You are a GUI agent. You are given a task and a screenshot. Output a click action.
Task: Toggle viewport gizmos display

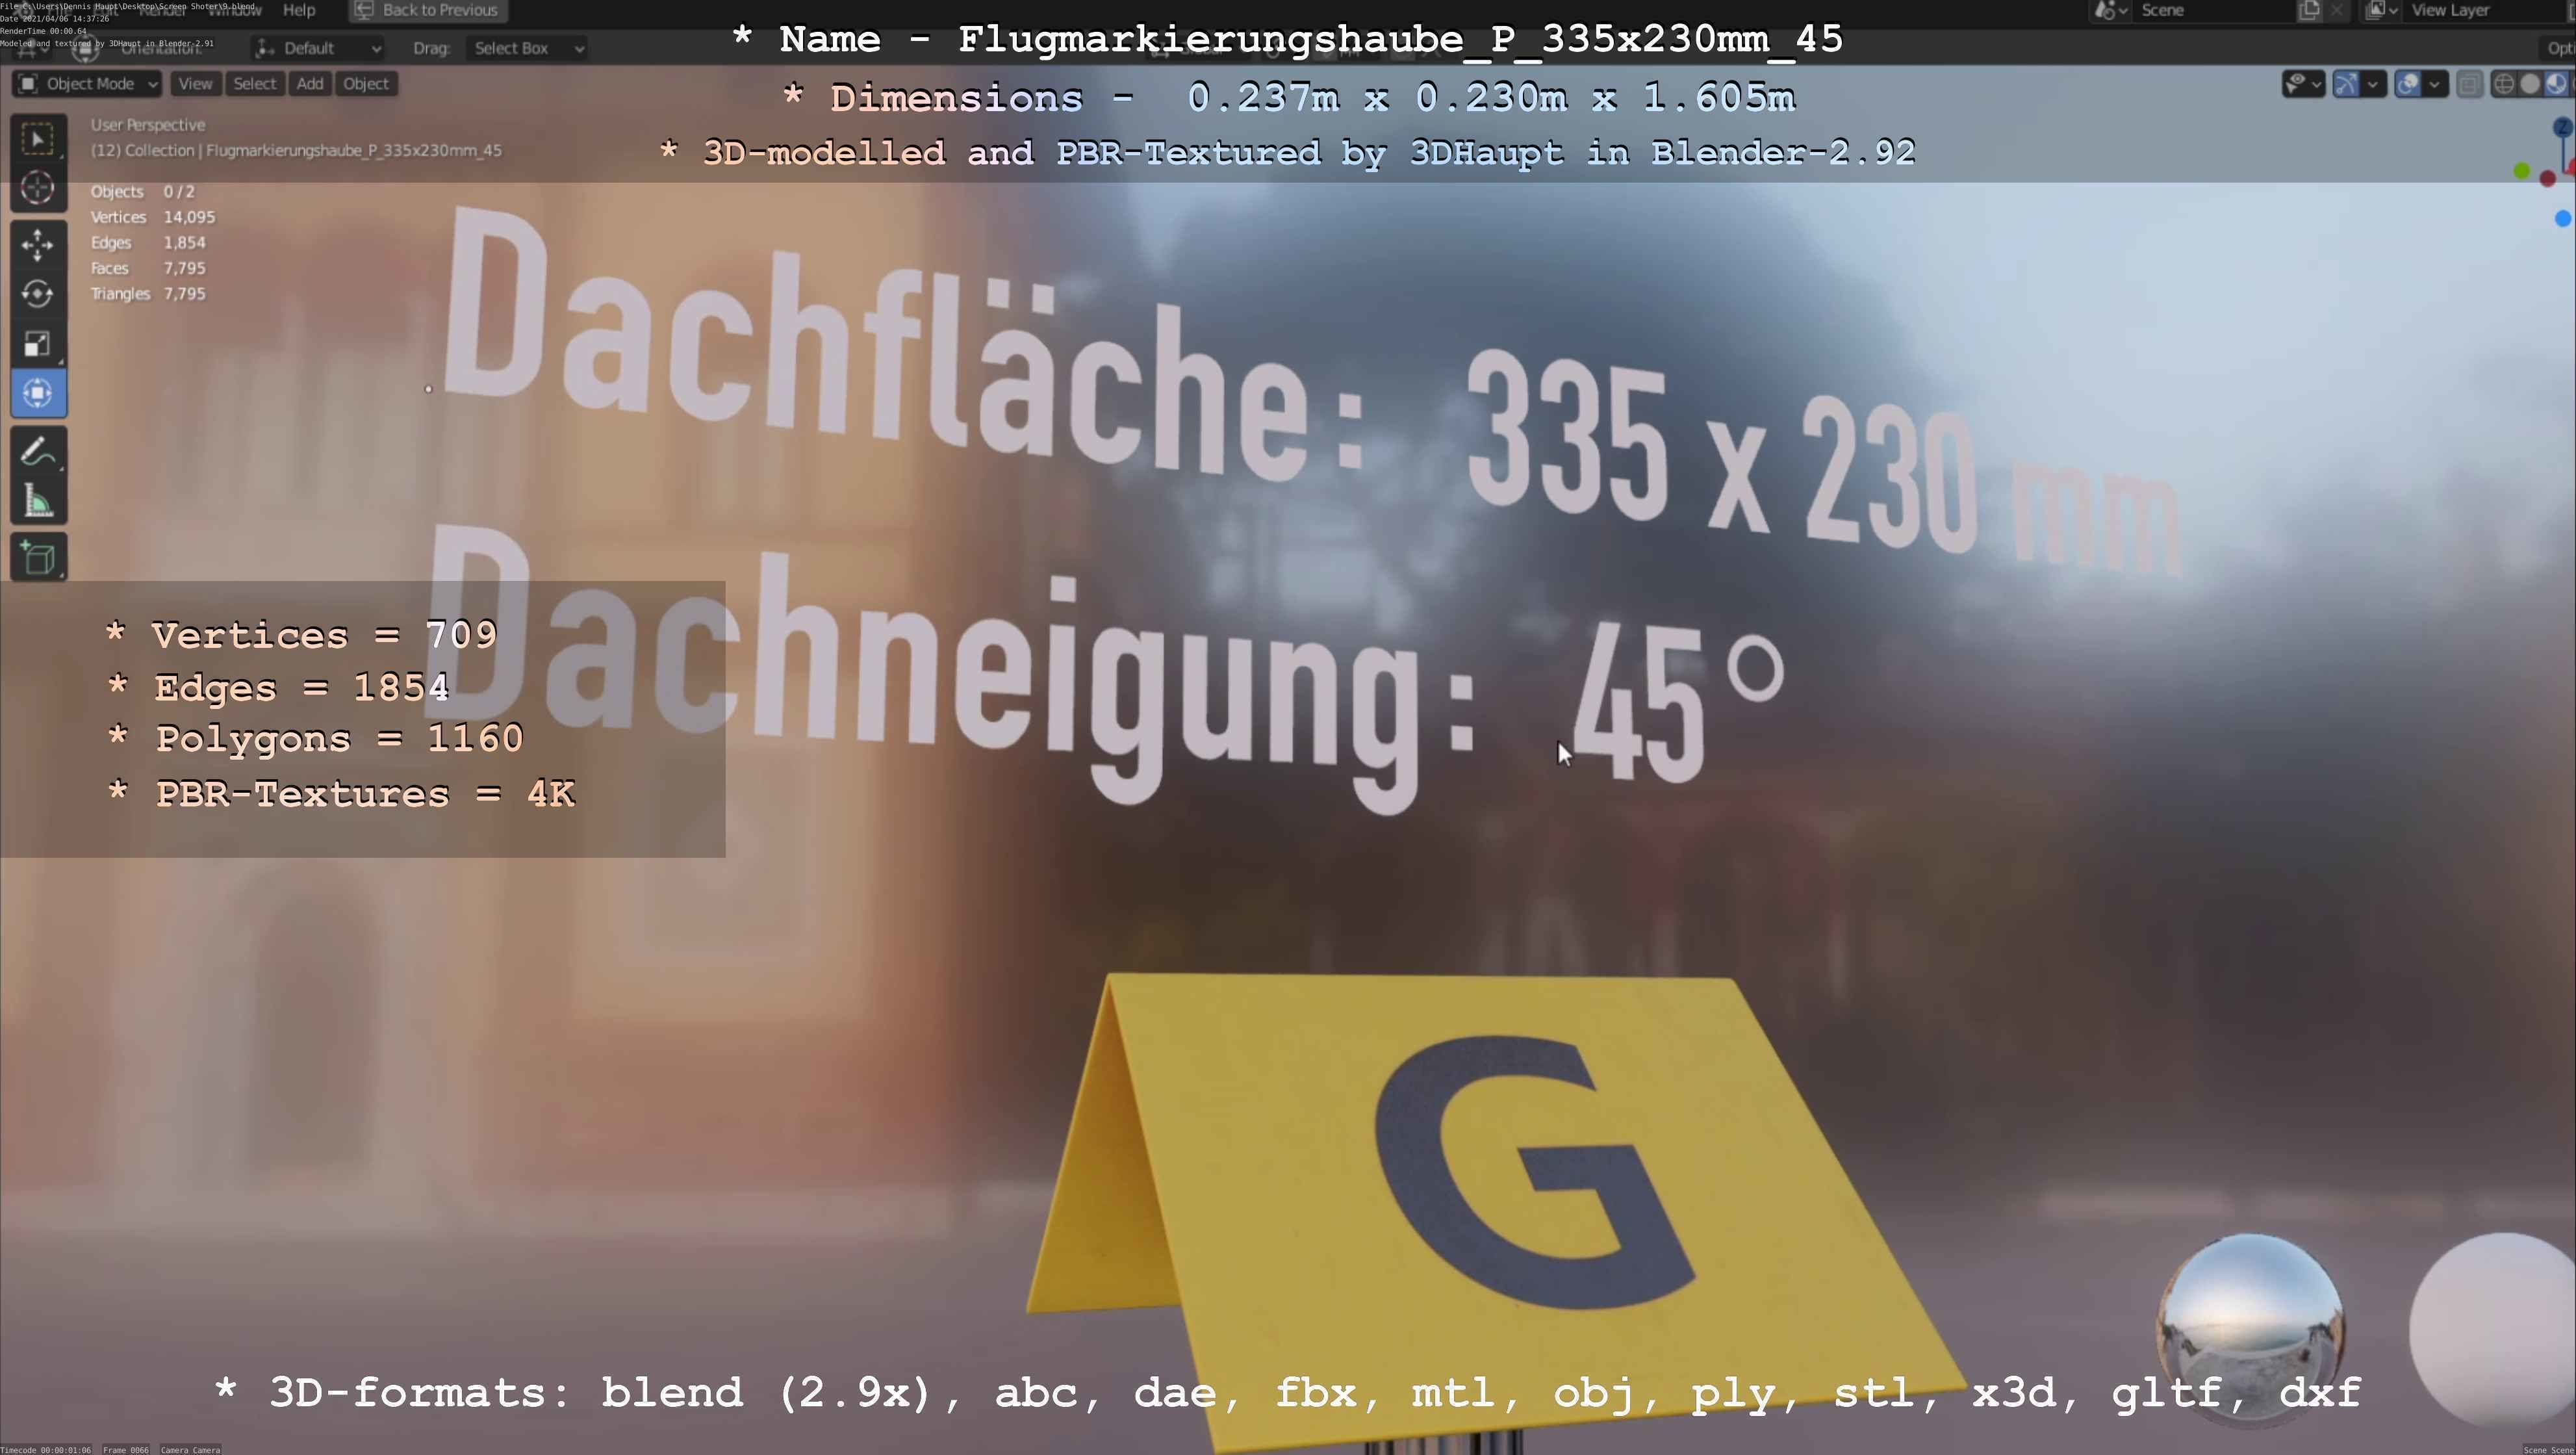(2346, 84)
